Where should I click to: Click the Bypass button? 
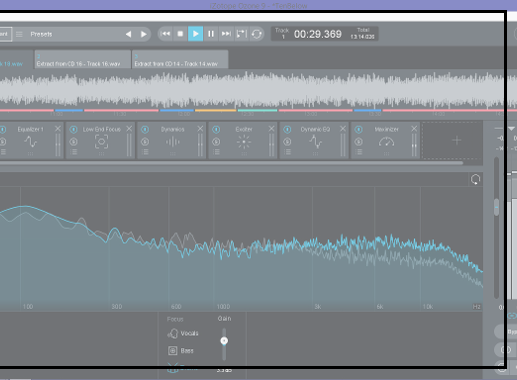tap(506, 332)
